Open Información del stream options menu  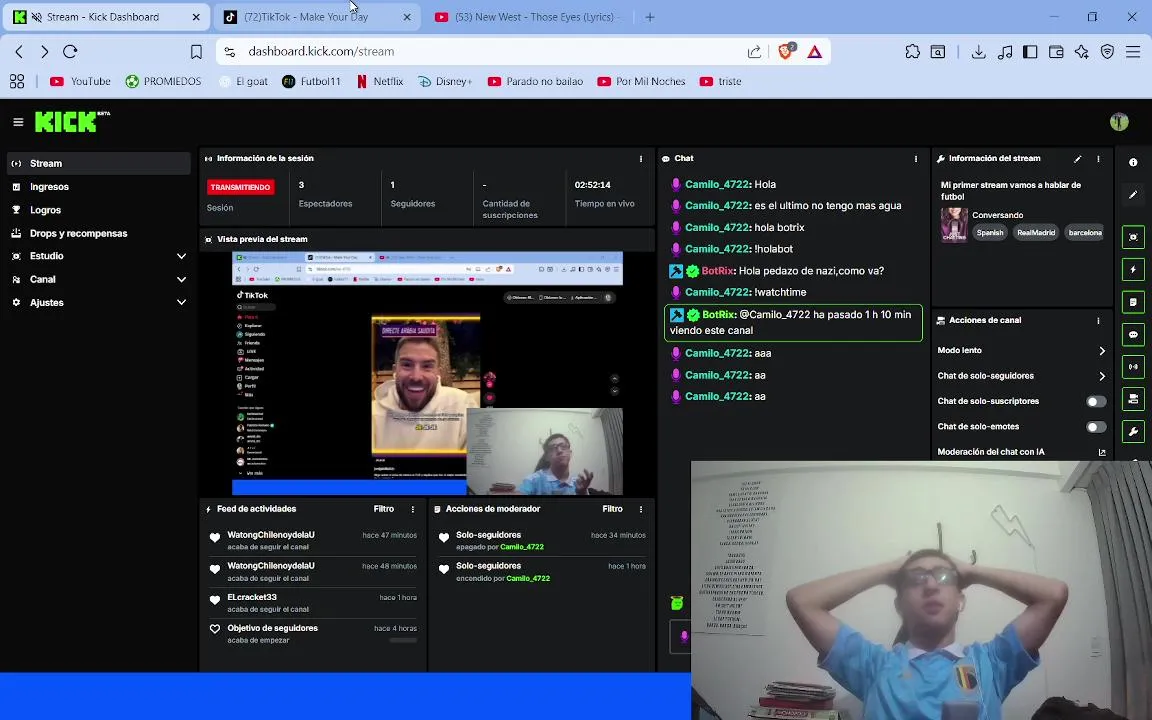[x=1098, y=159]
